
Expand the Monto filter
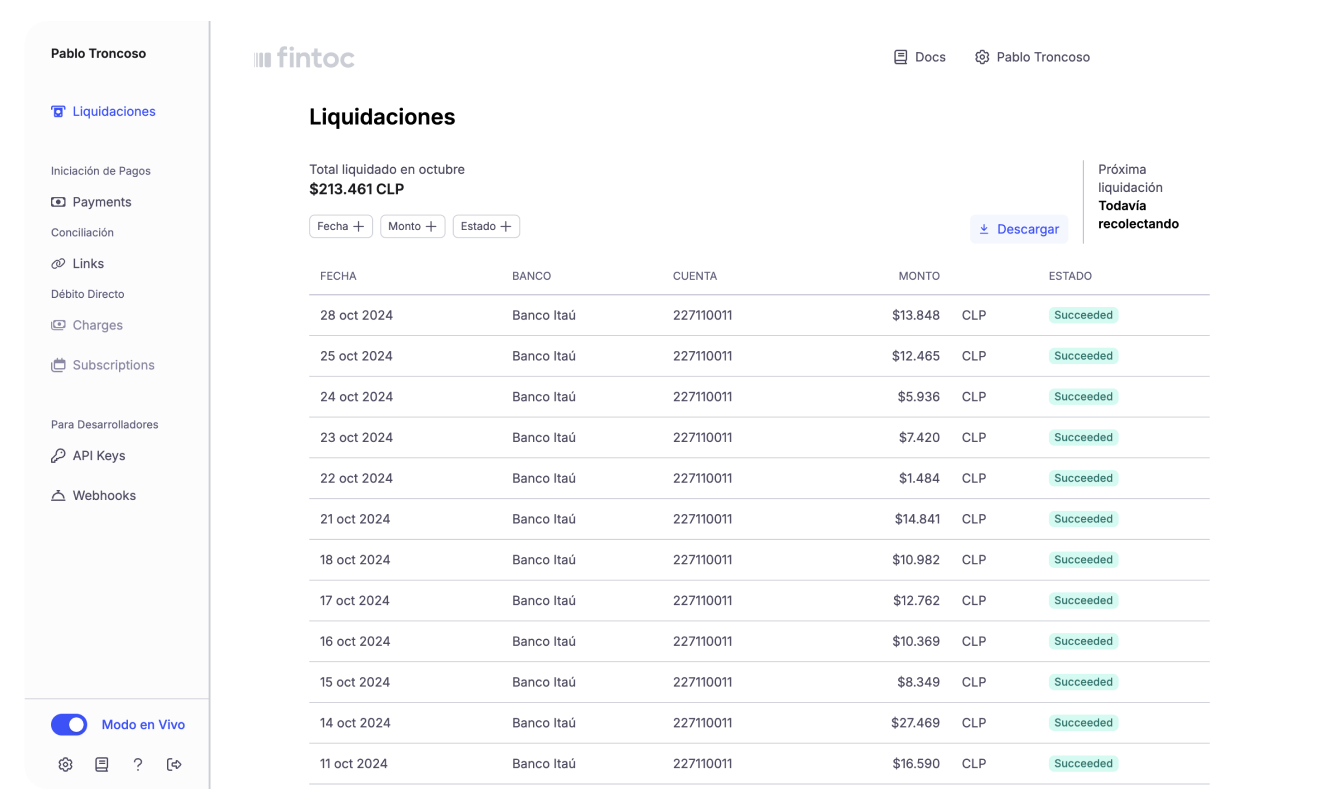pos(412,227)
